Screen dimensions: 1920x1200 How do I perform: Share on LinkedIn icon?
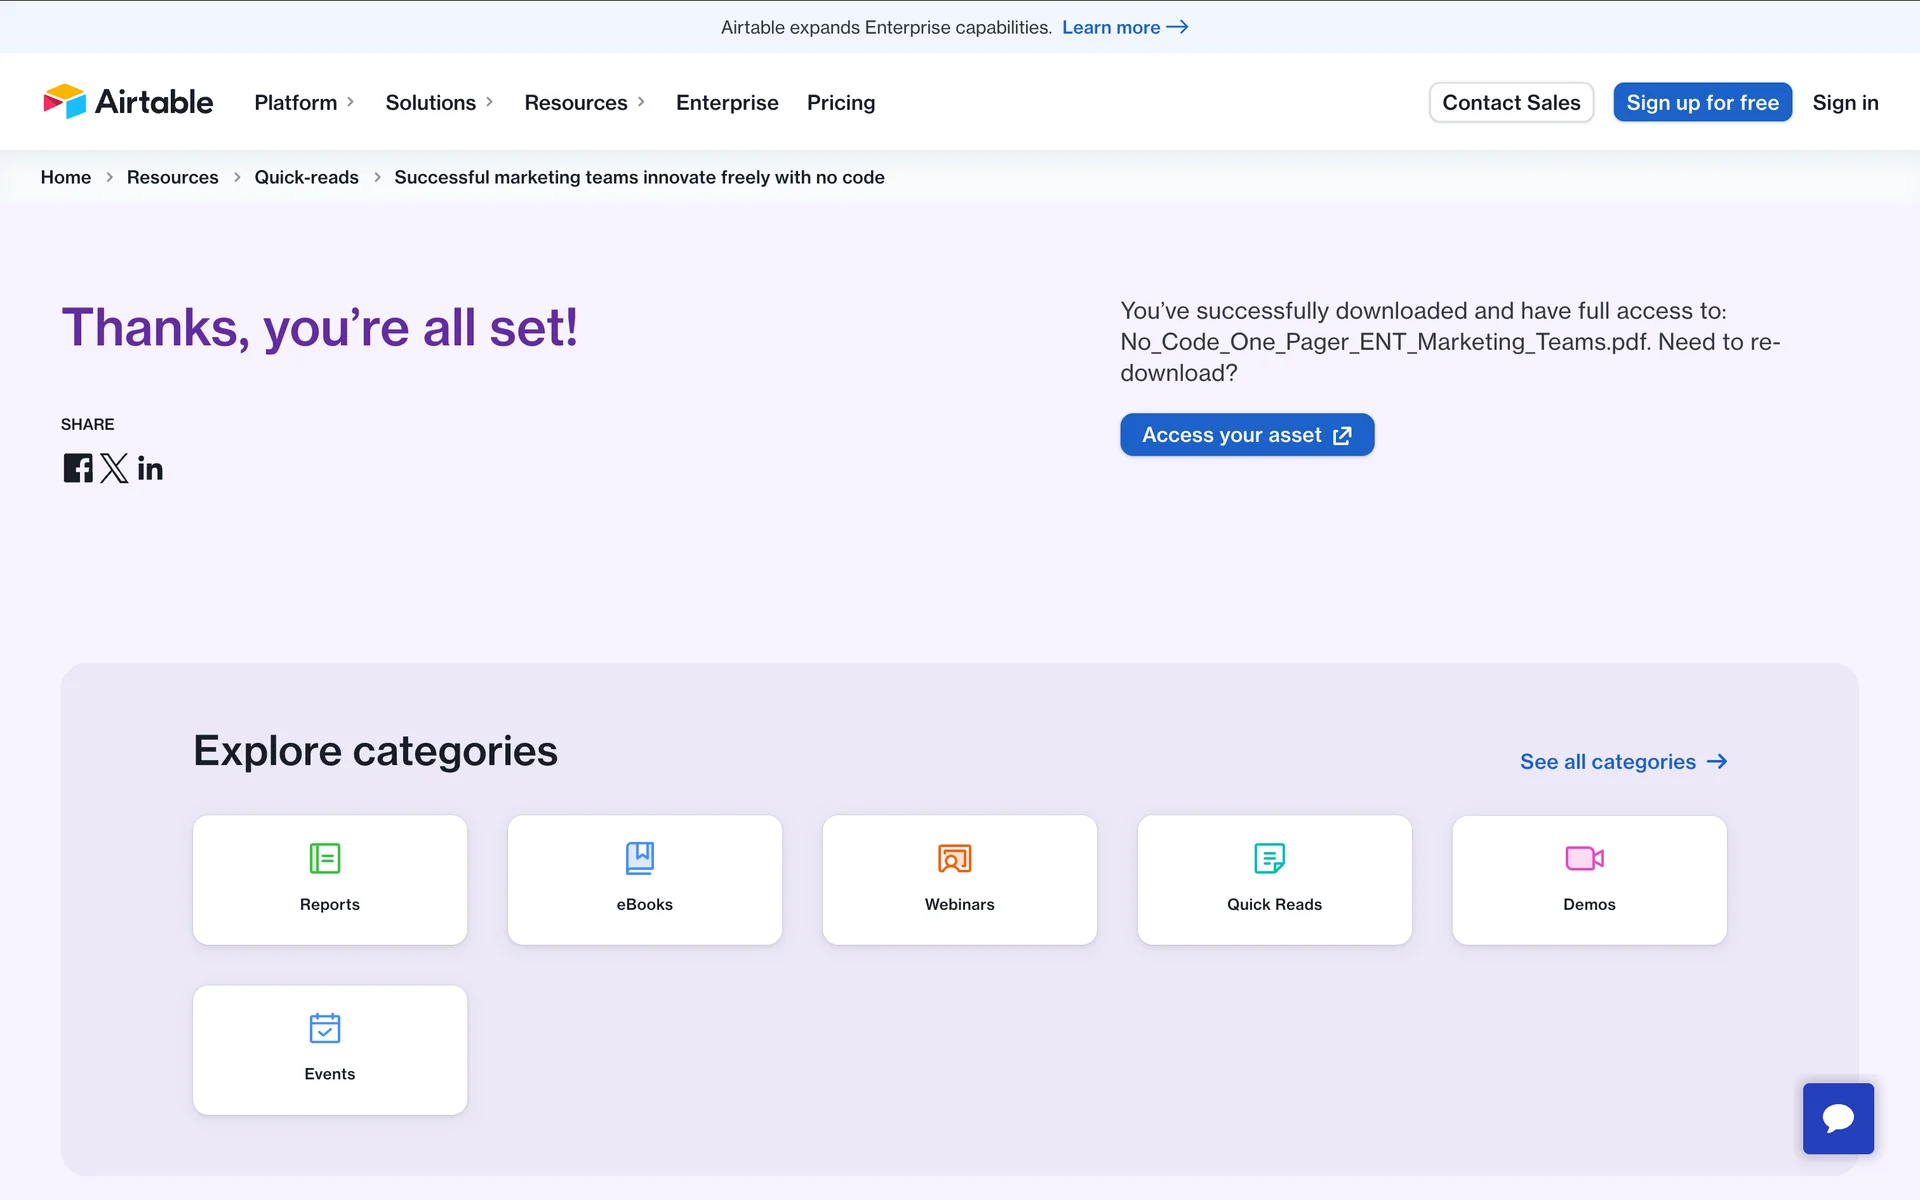pos(150,468)
